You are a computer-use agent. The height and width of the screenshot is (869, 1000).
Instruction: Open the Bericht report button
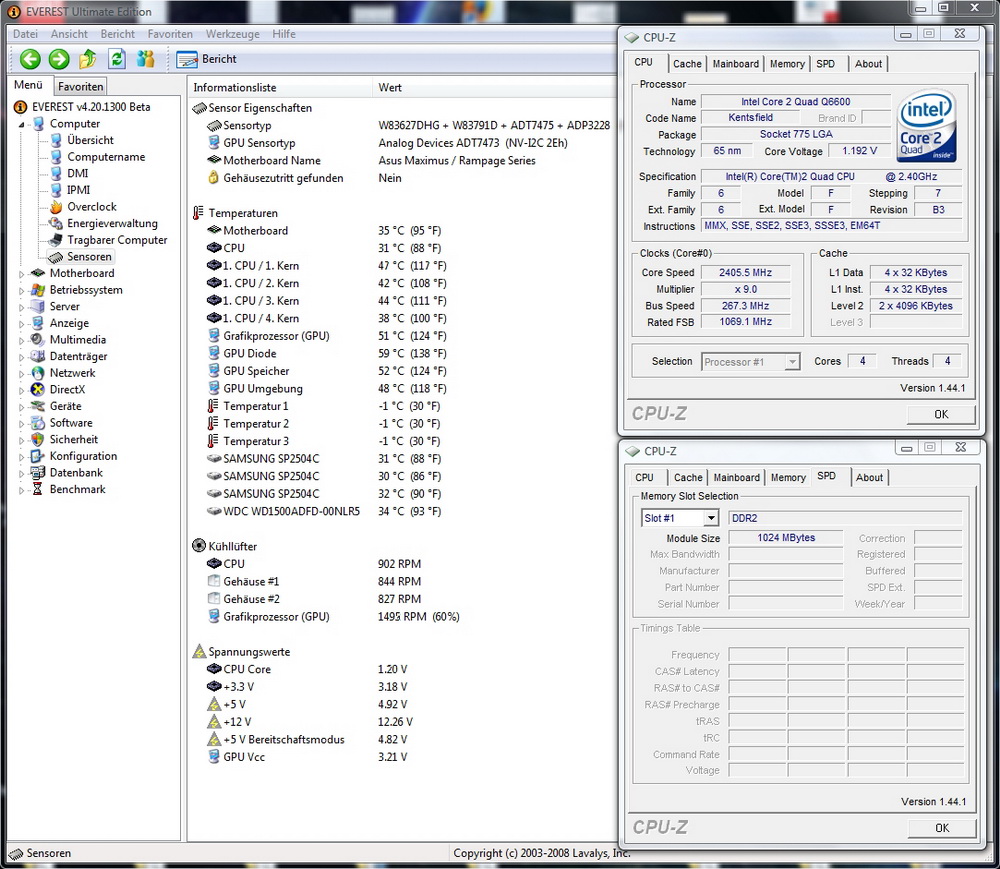pyautogui.click(x=206, y=59)
